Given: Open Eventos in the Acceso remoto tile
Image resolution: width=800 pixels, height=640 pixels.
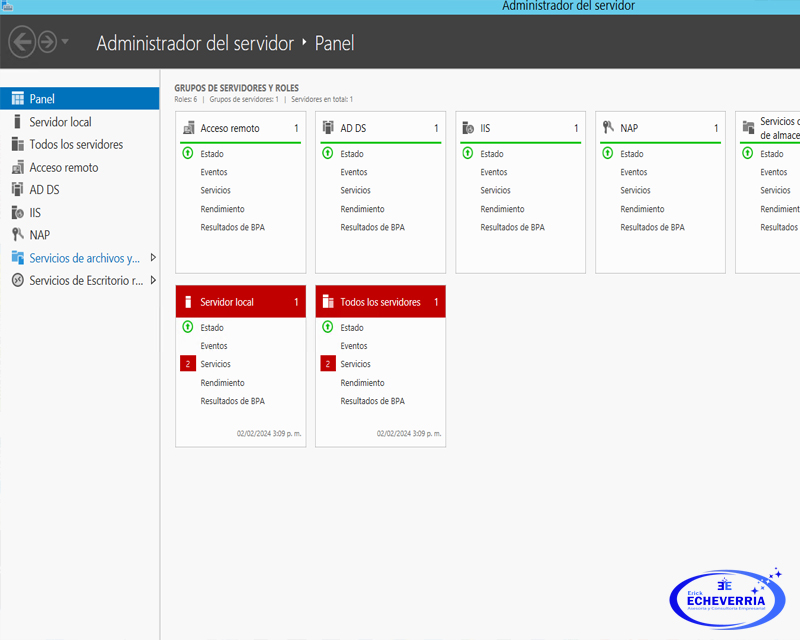Looking at the screenshot, I should click(214, 172).
